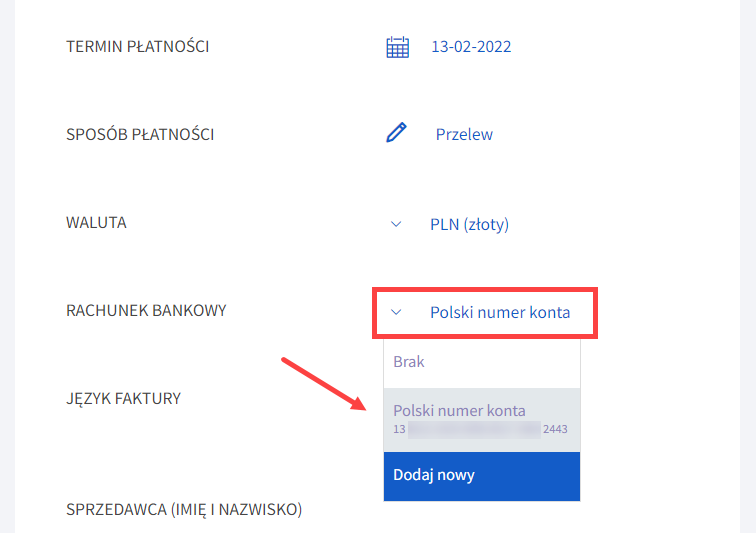
Task: Select the account number ending 2443
Action: (480, 429)
